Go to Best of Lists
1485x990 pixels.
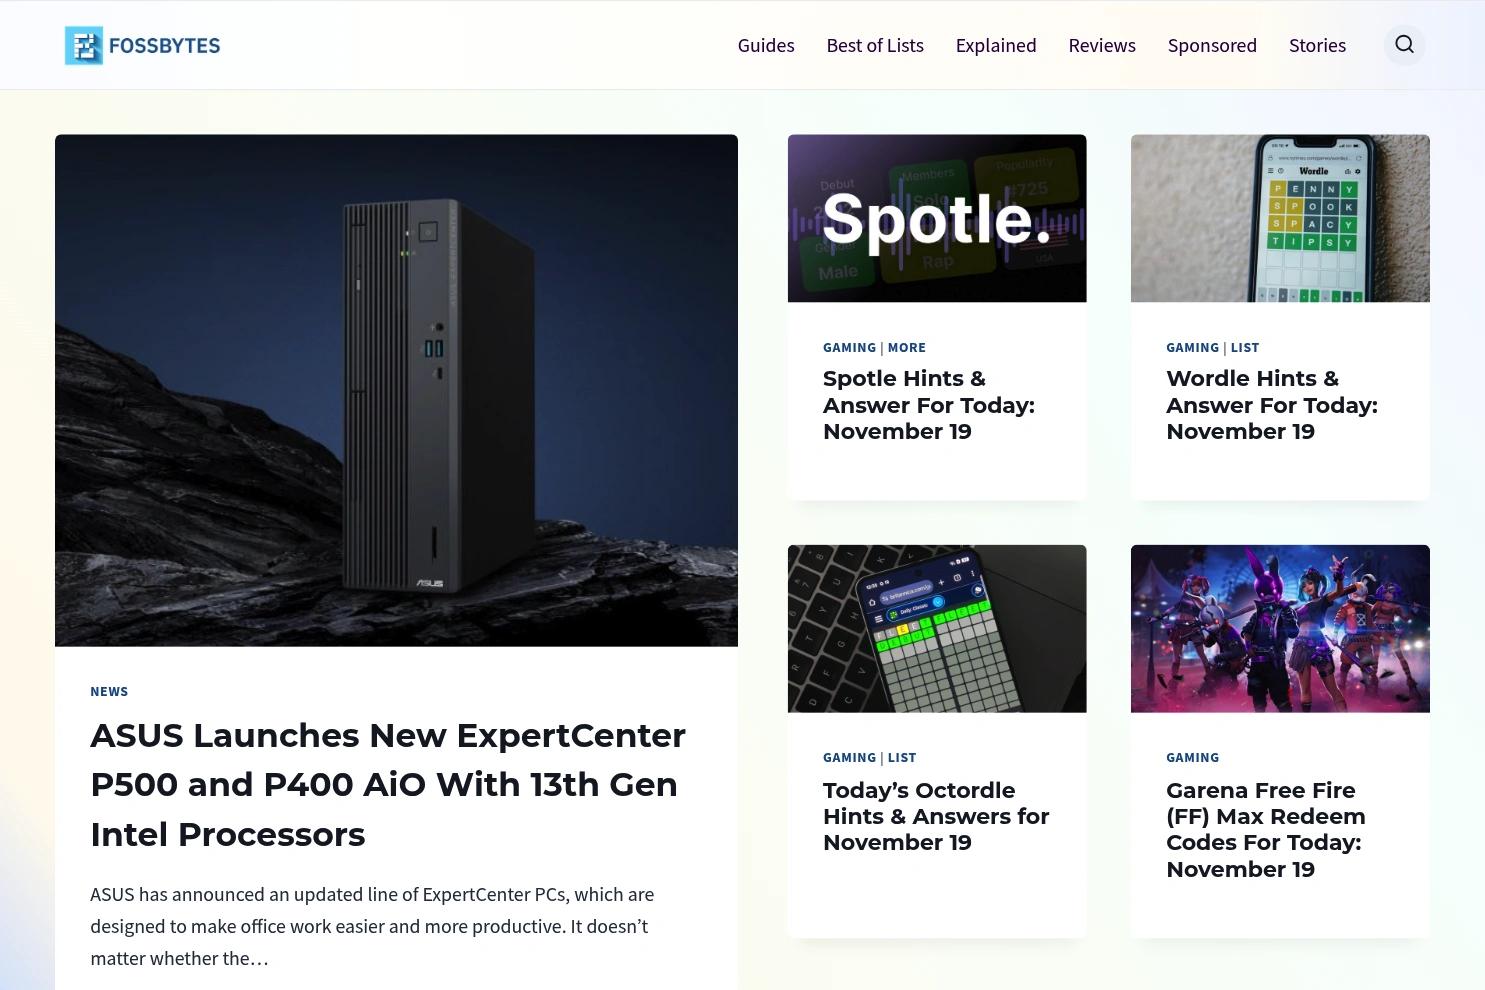tap(875, 45)
